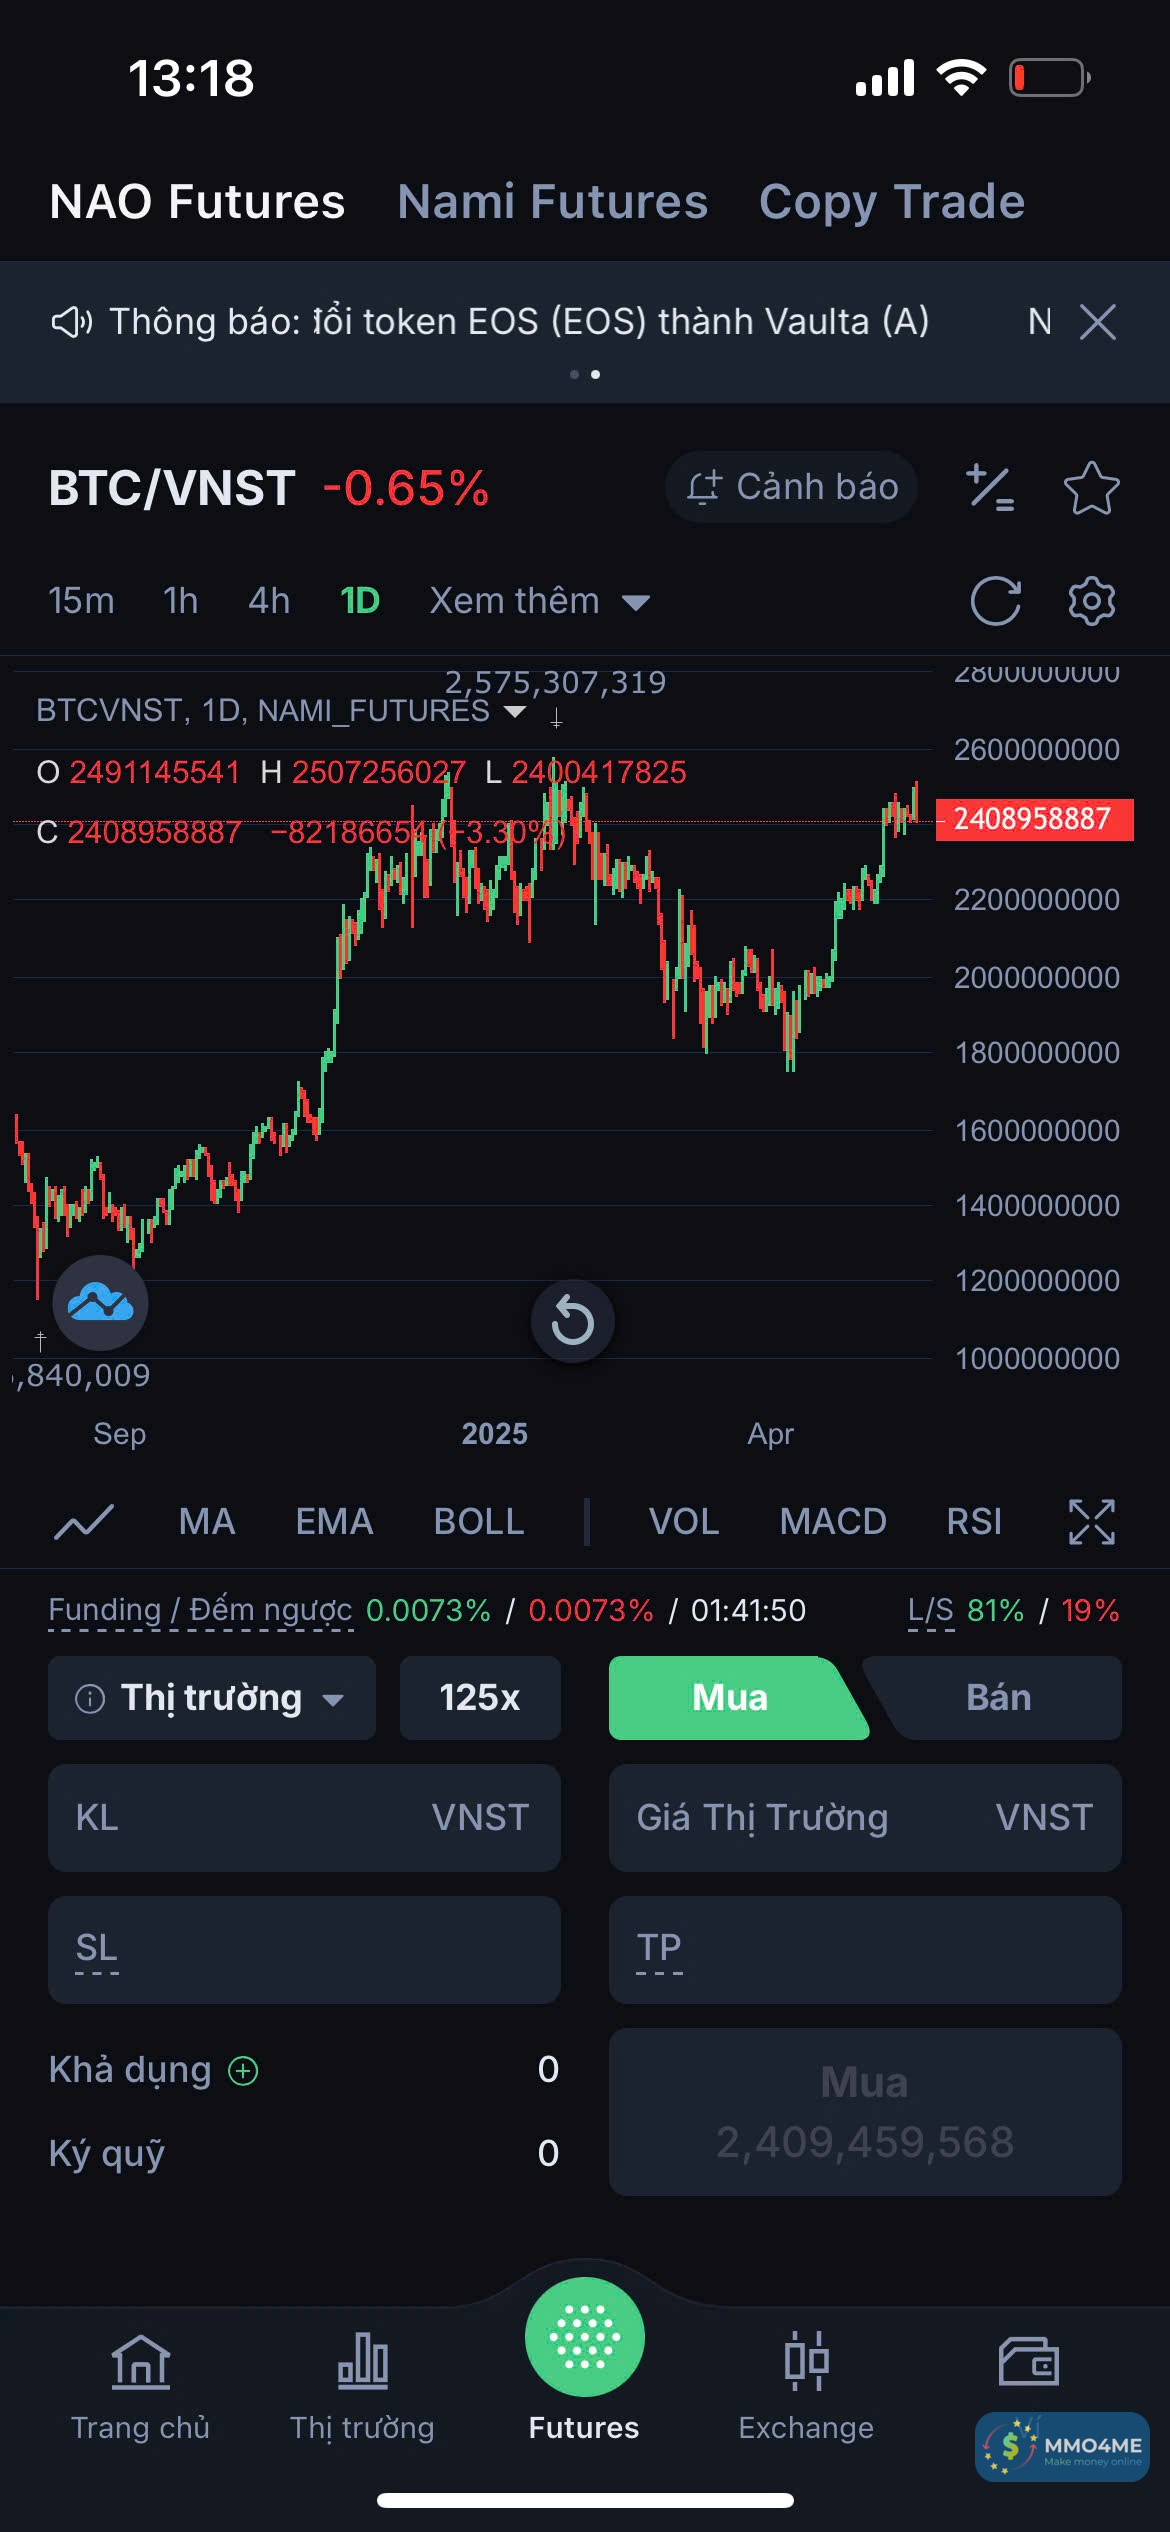Image resolution: width=1170 pixels, height=2532 pixels.
Task: Open wallet icon in bottom bar
Action: pos(1028,2361)
